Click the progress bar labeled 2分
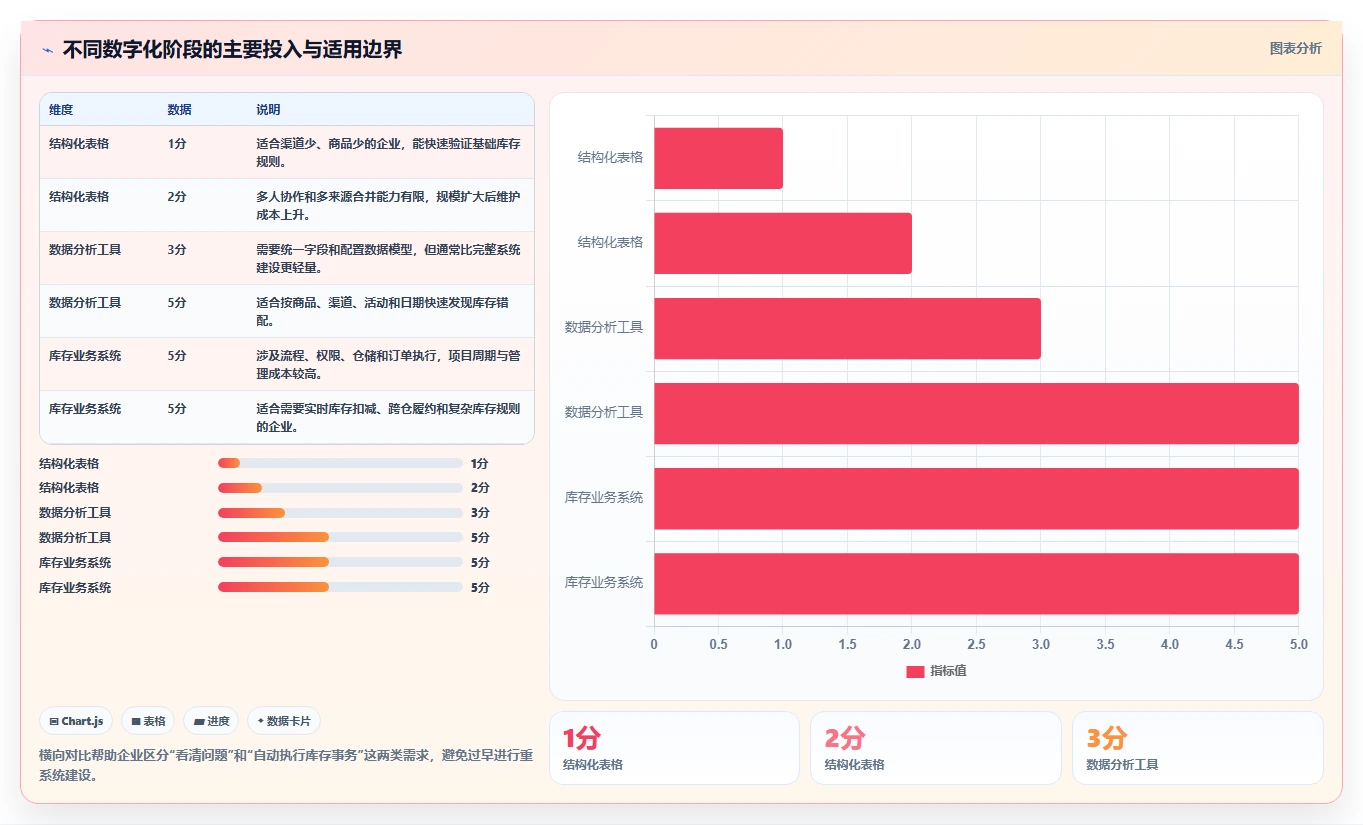 click(x=340, y=488)
